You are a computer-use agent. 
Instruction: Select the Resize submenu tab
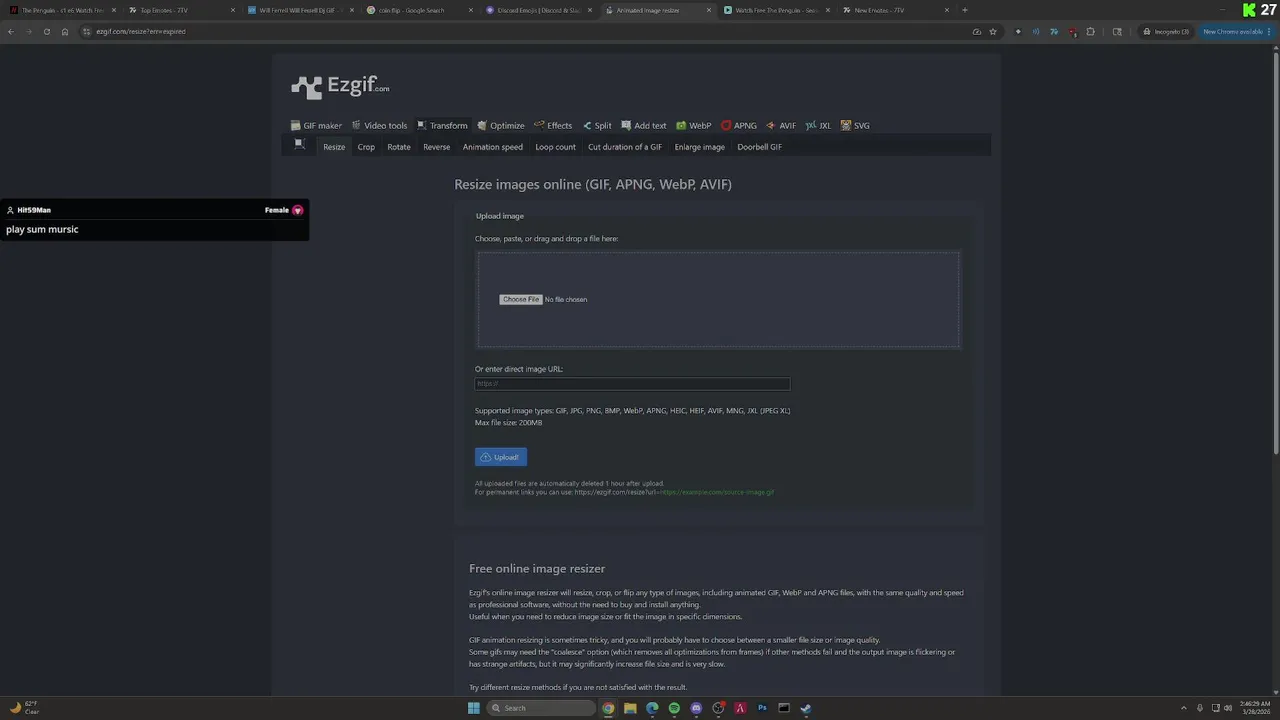pos(334,147)
